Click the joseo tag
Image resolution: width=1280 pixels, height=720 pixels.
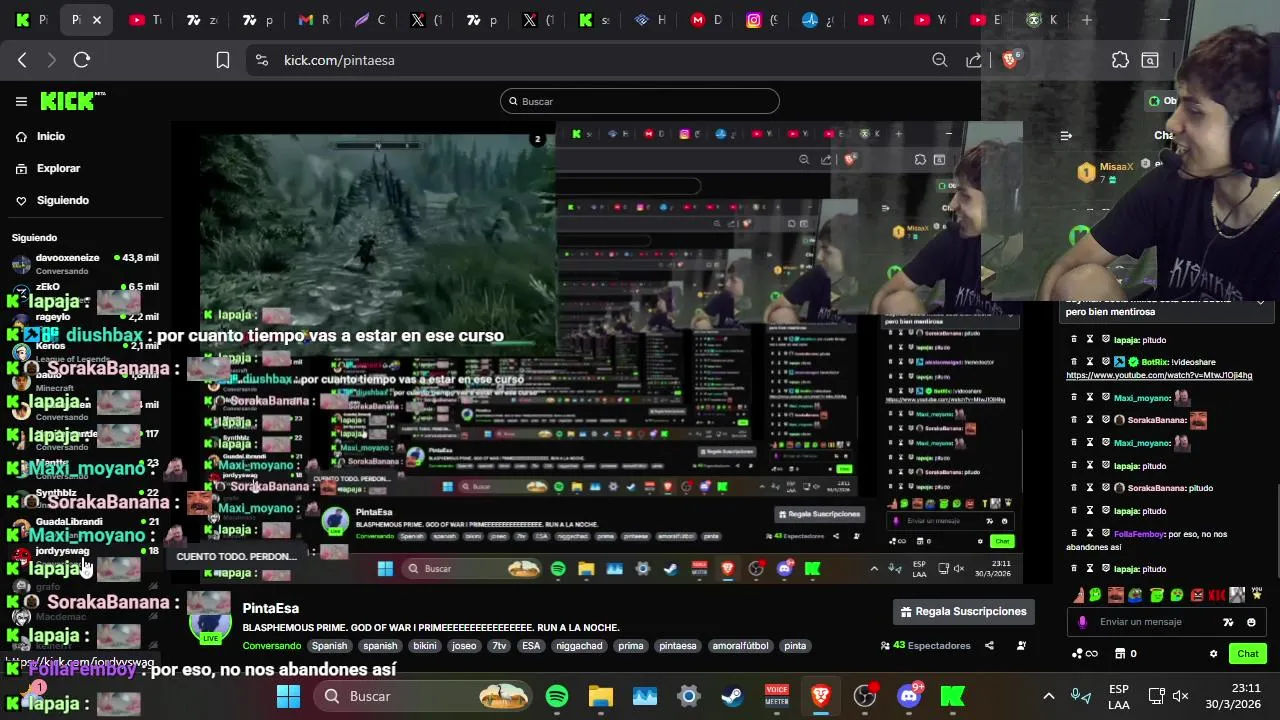[x=464, y=646]
